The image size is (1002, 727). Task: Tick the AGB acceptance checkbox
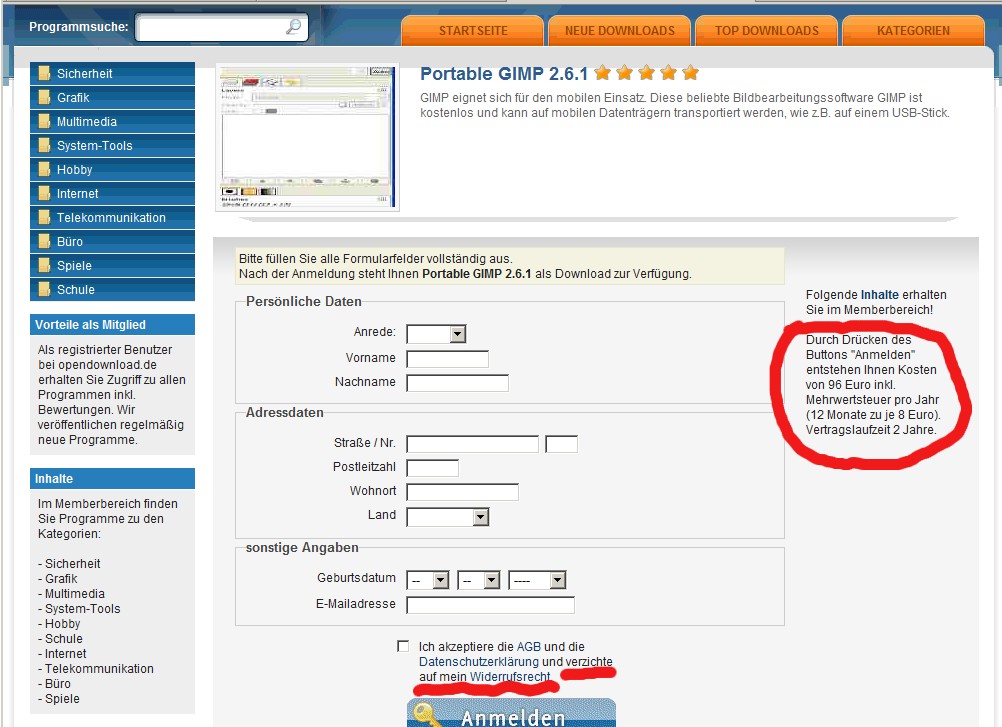click(403, 647)
